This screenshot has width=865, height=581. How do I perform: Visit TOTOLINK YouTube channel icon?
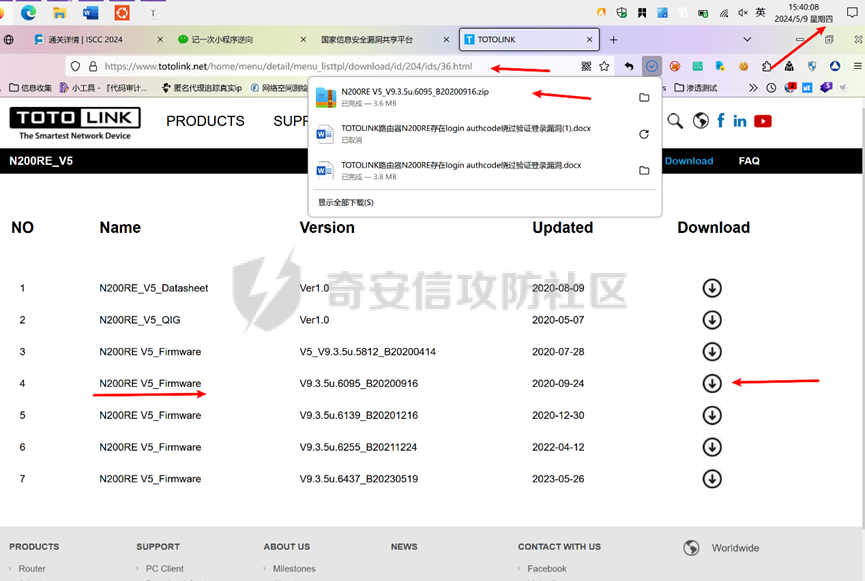pyautogui.click(x=763, y=121)
